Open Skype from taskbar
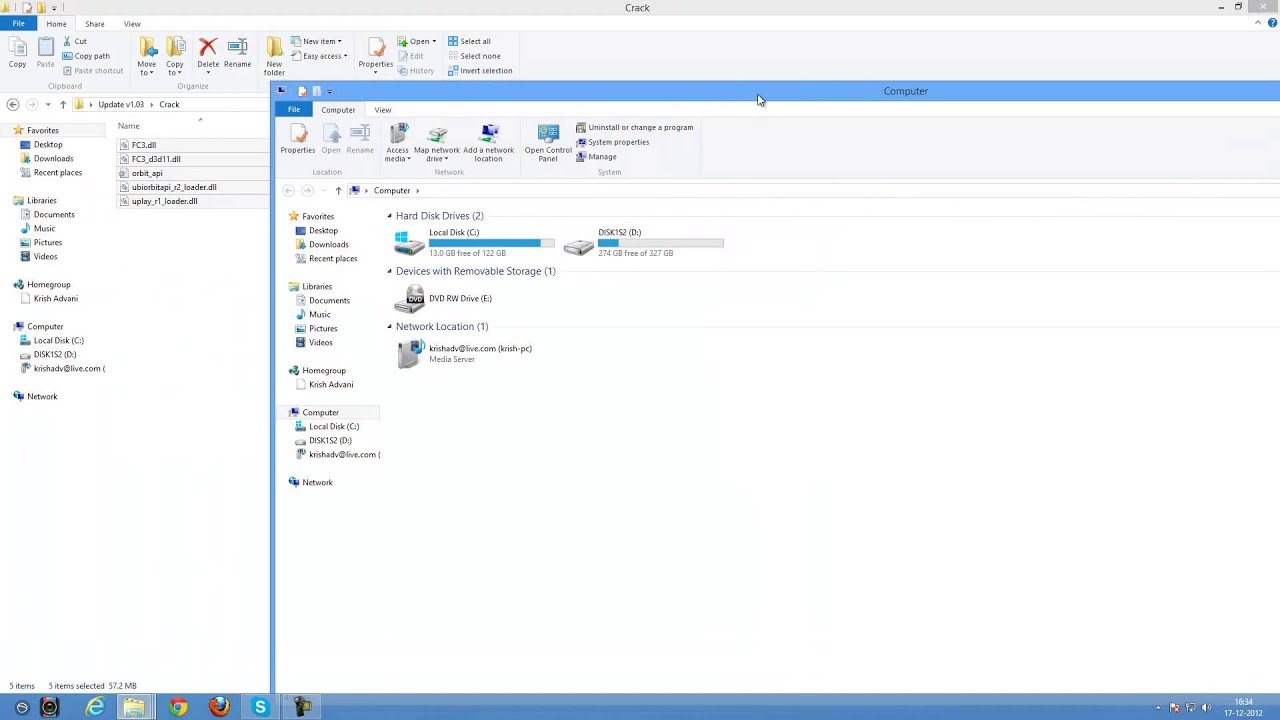The height and width of the screenshot is (720, 1280). [260, 708]
